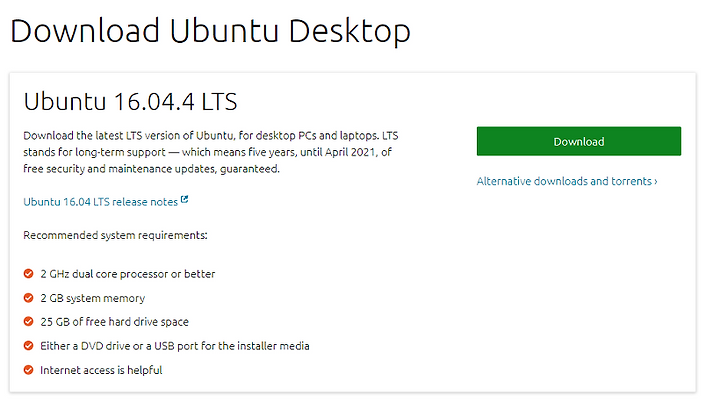Select the free hard drive space text
Image resolution: width=720 pixels, height=403 pixels.
pyautogui.click(x=114, y=322)
